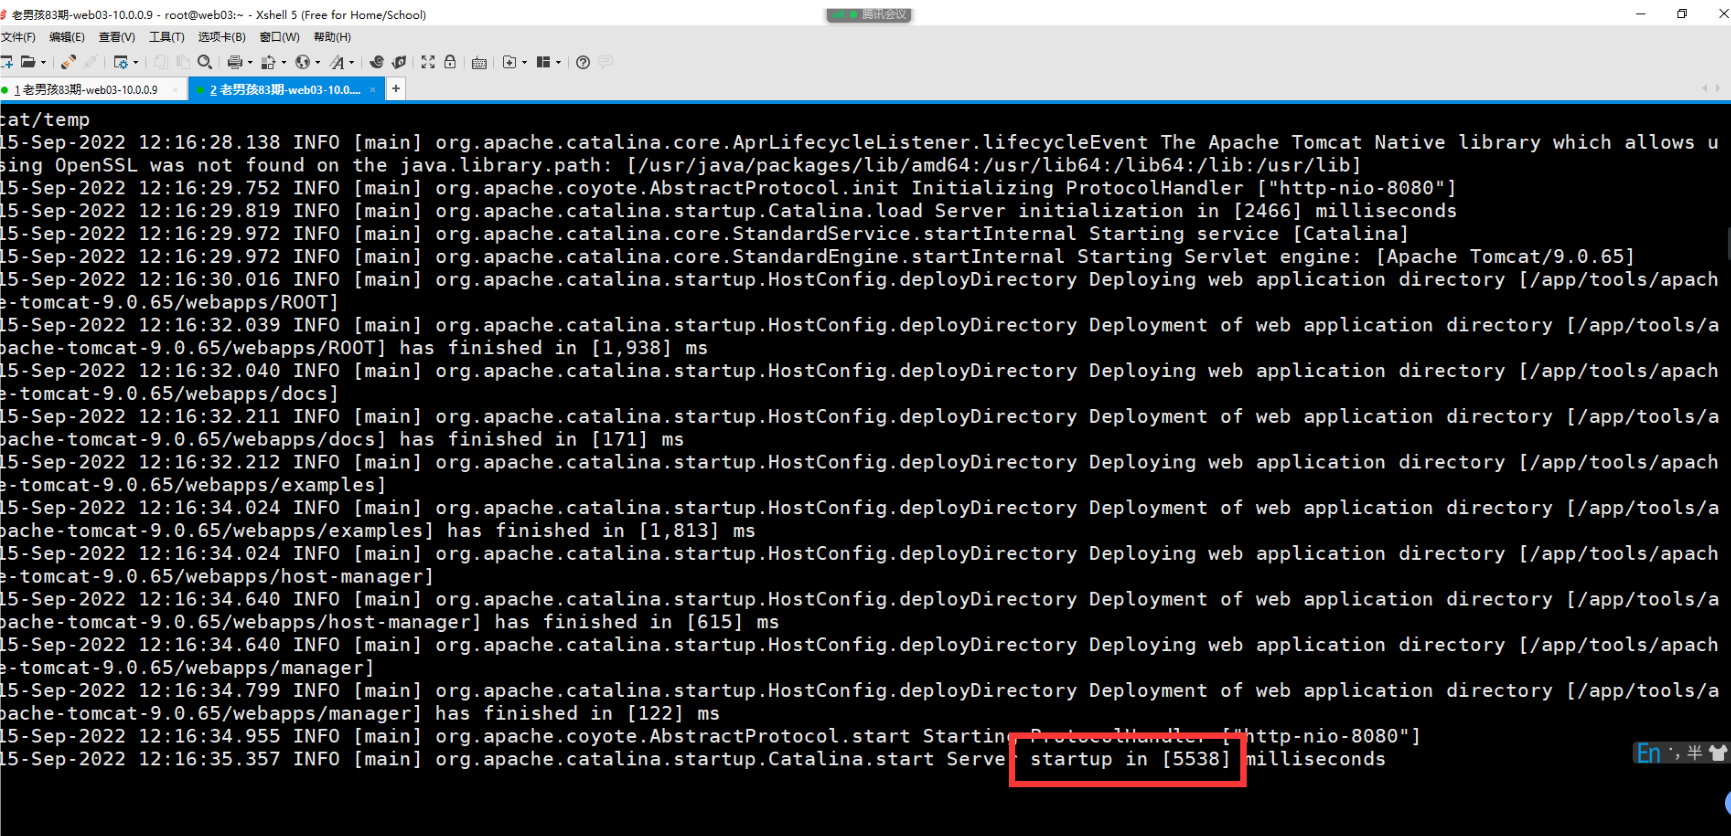The image size is (1731, 836).
Task: Close the active tab 2 session
Action: pos(373,90)
